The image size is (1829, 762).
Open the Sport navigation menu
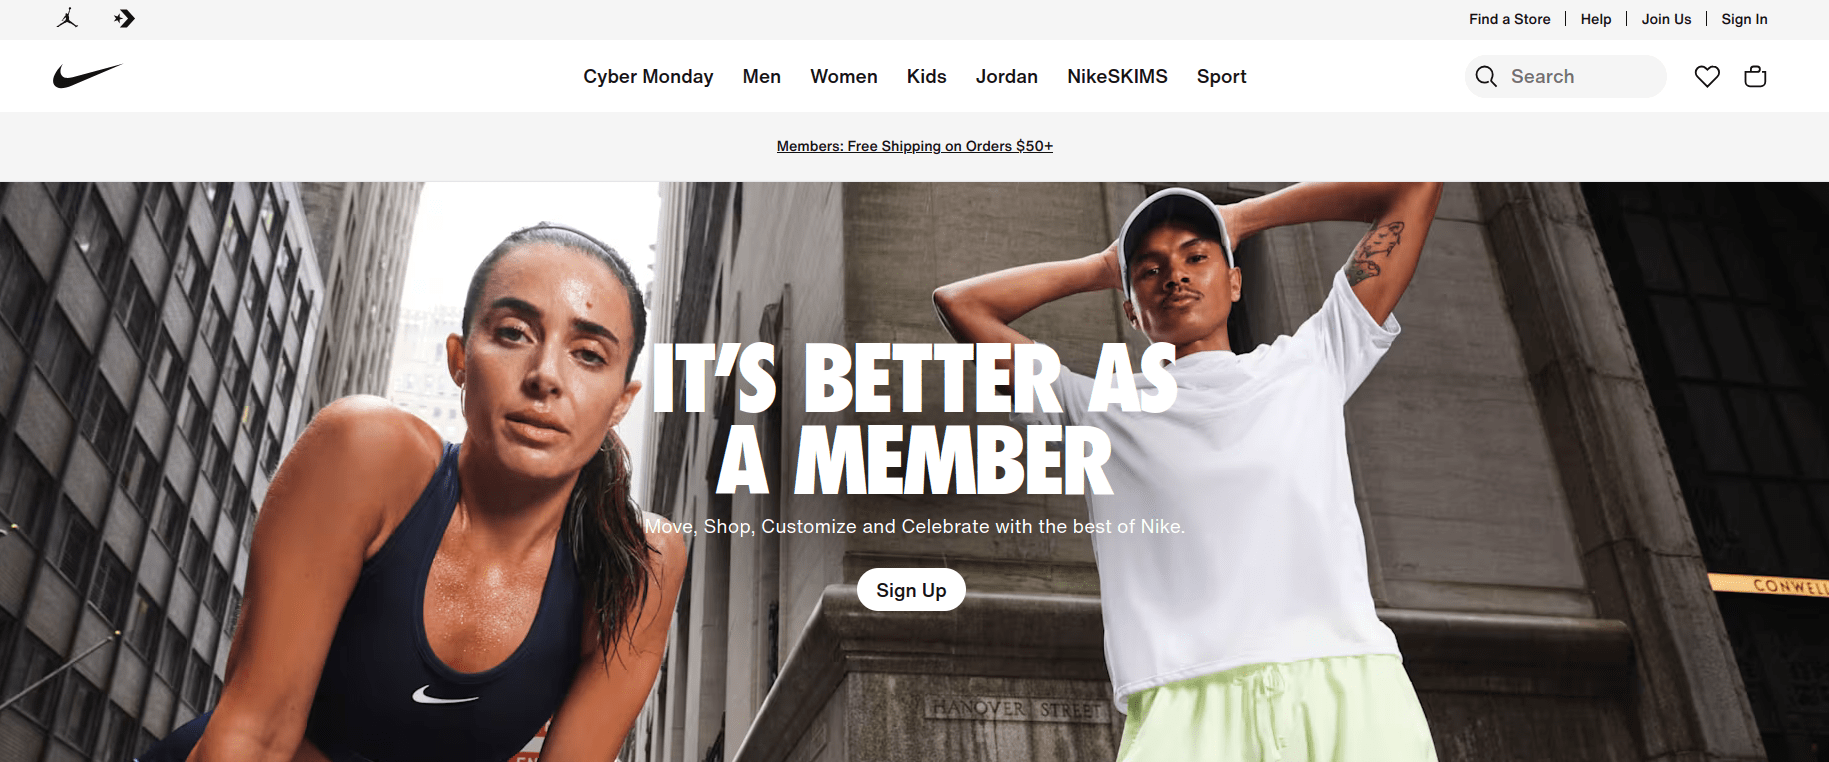(1221, 76)
